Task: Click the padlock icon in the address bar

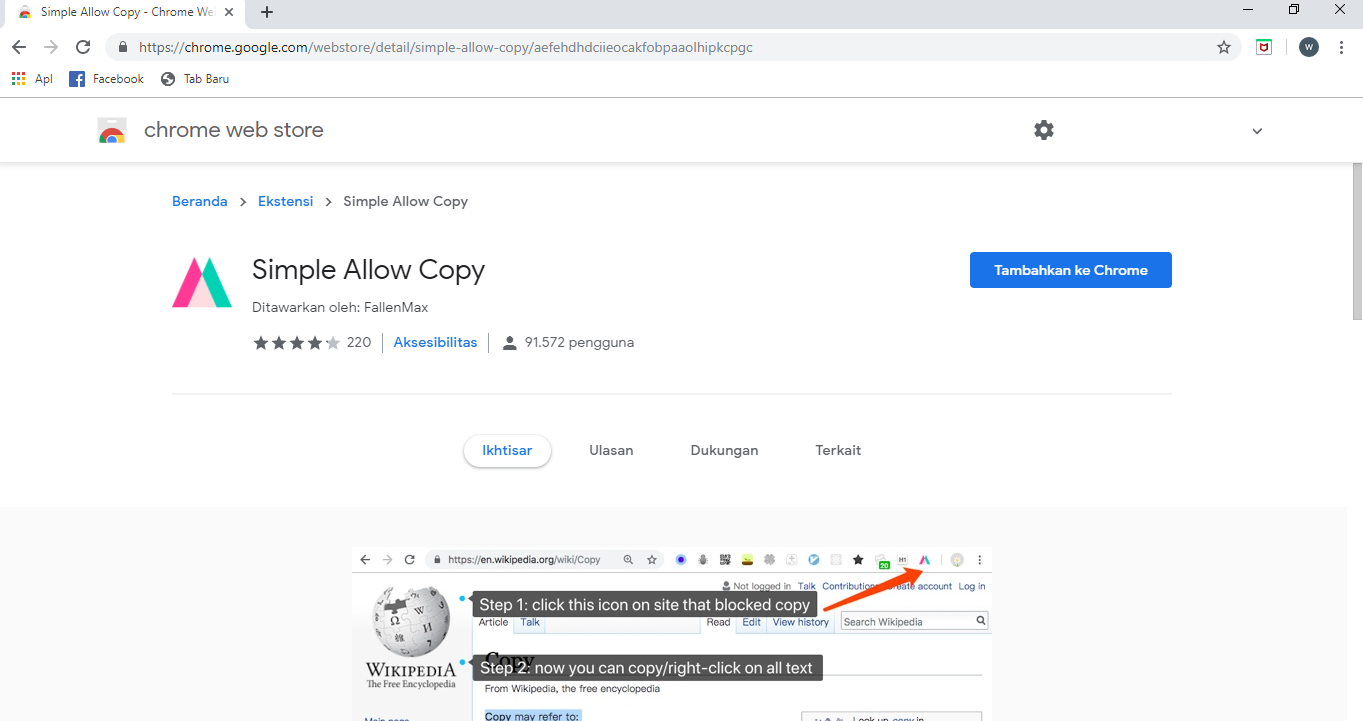Action: tap(122, 46)
